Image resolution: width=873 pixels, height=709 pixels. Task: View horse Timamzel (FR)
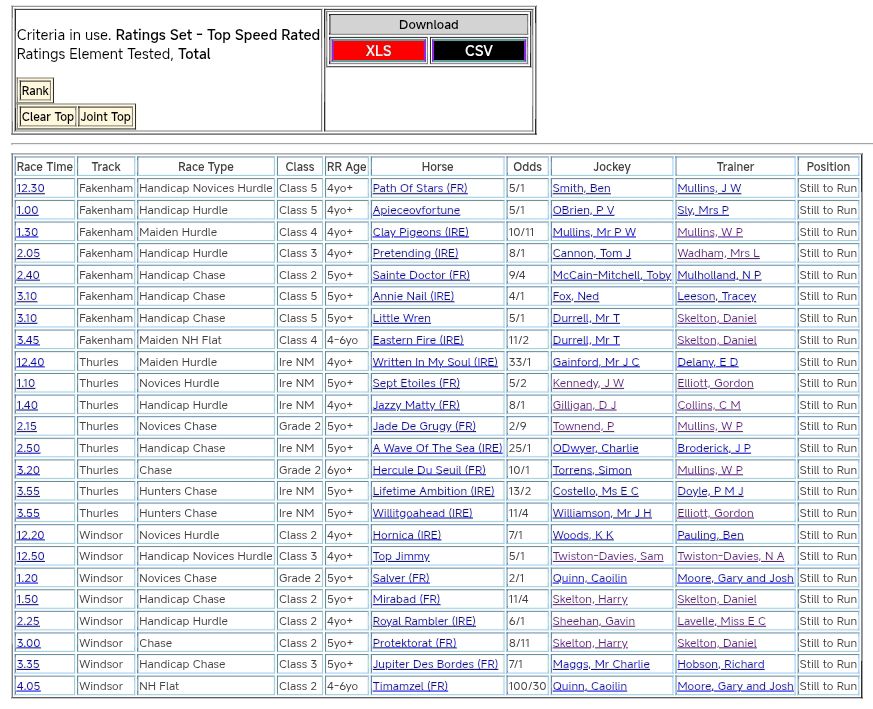pos(410,686)
